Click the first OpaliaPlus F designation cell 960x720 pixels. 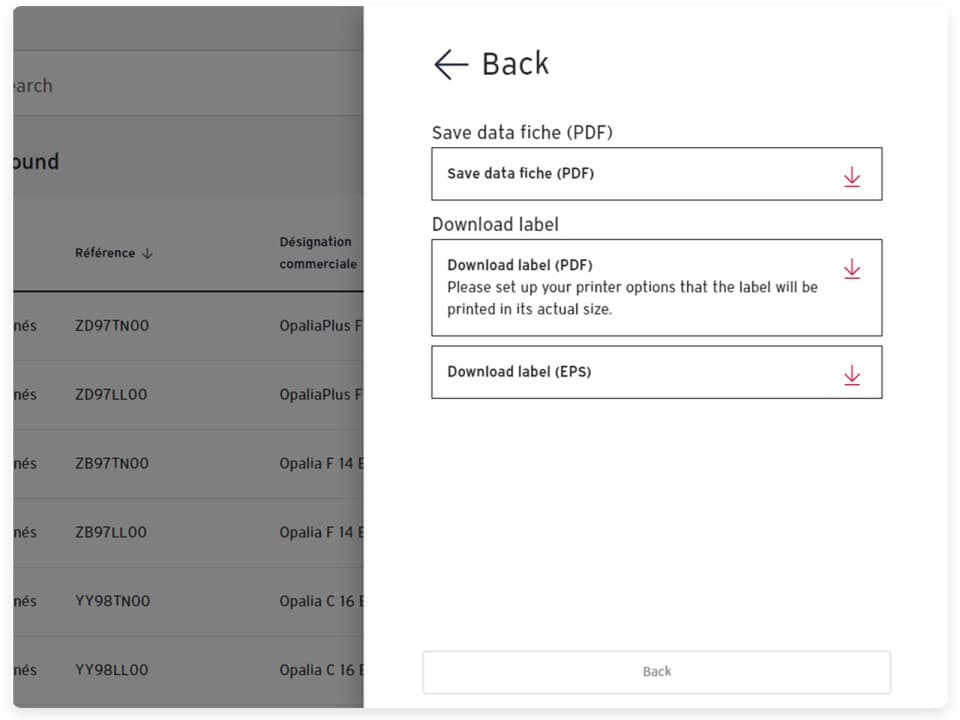320,326
